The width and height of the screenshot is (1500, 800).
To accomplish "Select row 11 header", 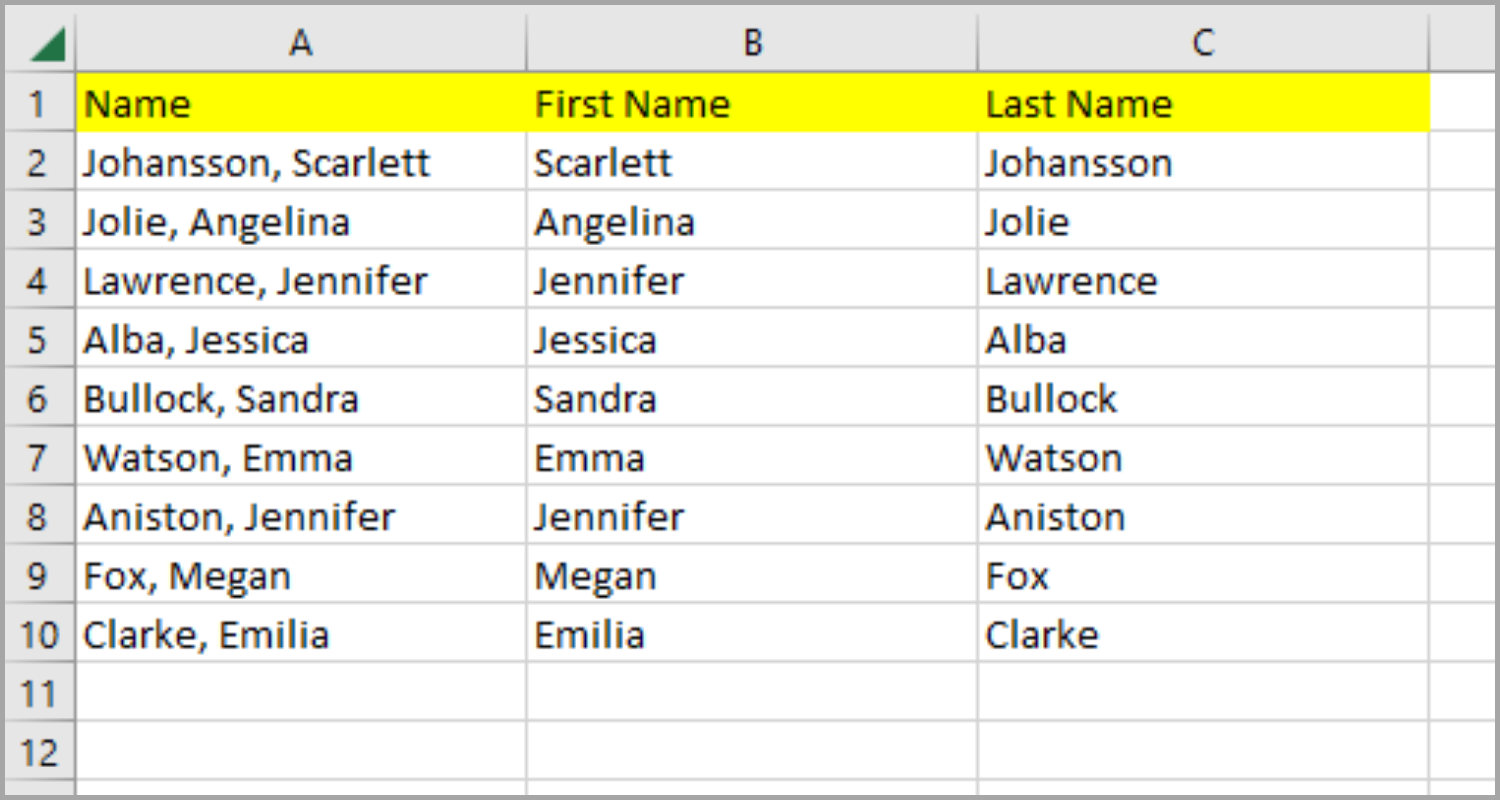I will coord(38,693).
